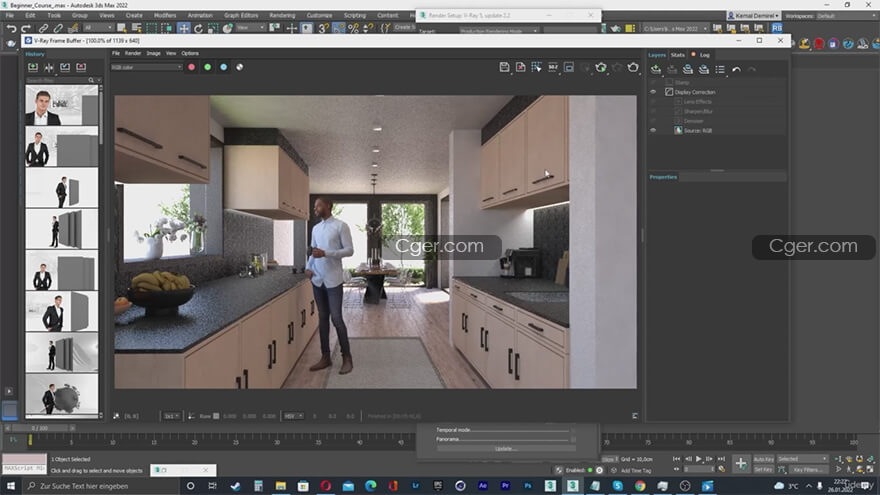Click 3ds Max Undo in main toolbar
The width and height of the screenshot is (880, 495).
11,28
